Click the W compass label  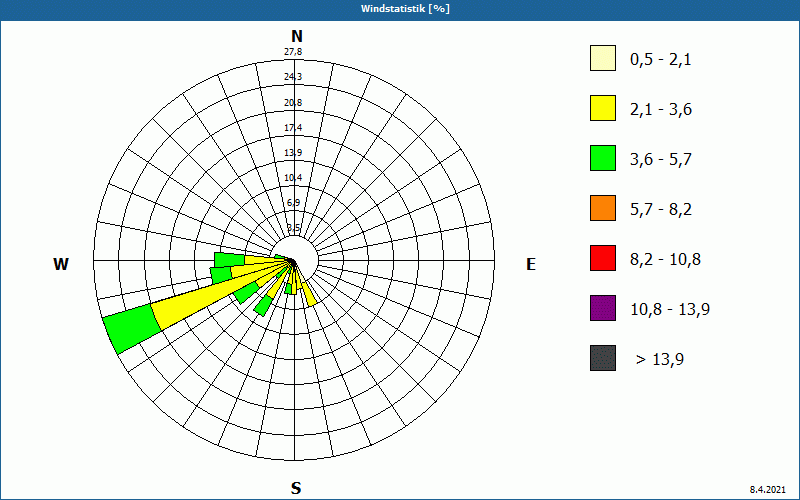61,264
